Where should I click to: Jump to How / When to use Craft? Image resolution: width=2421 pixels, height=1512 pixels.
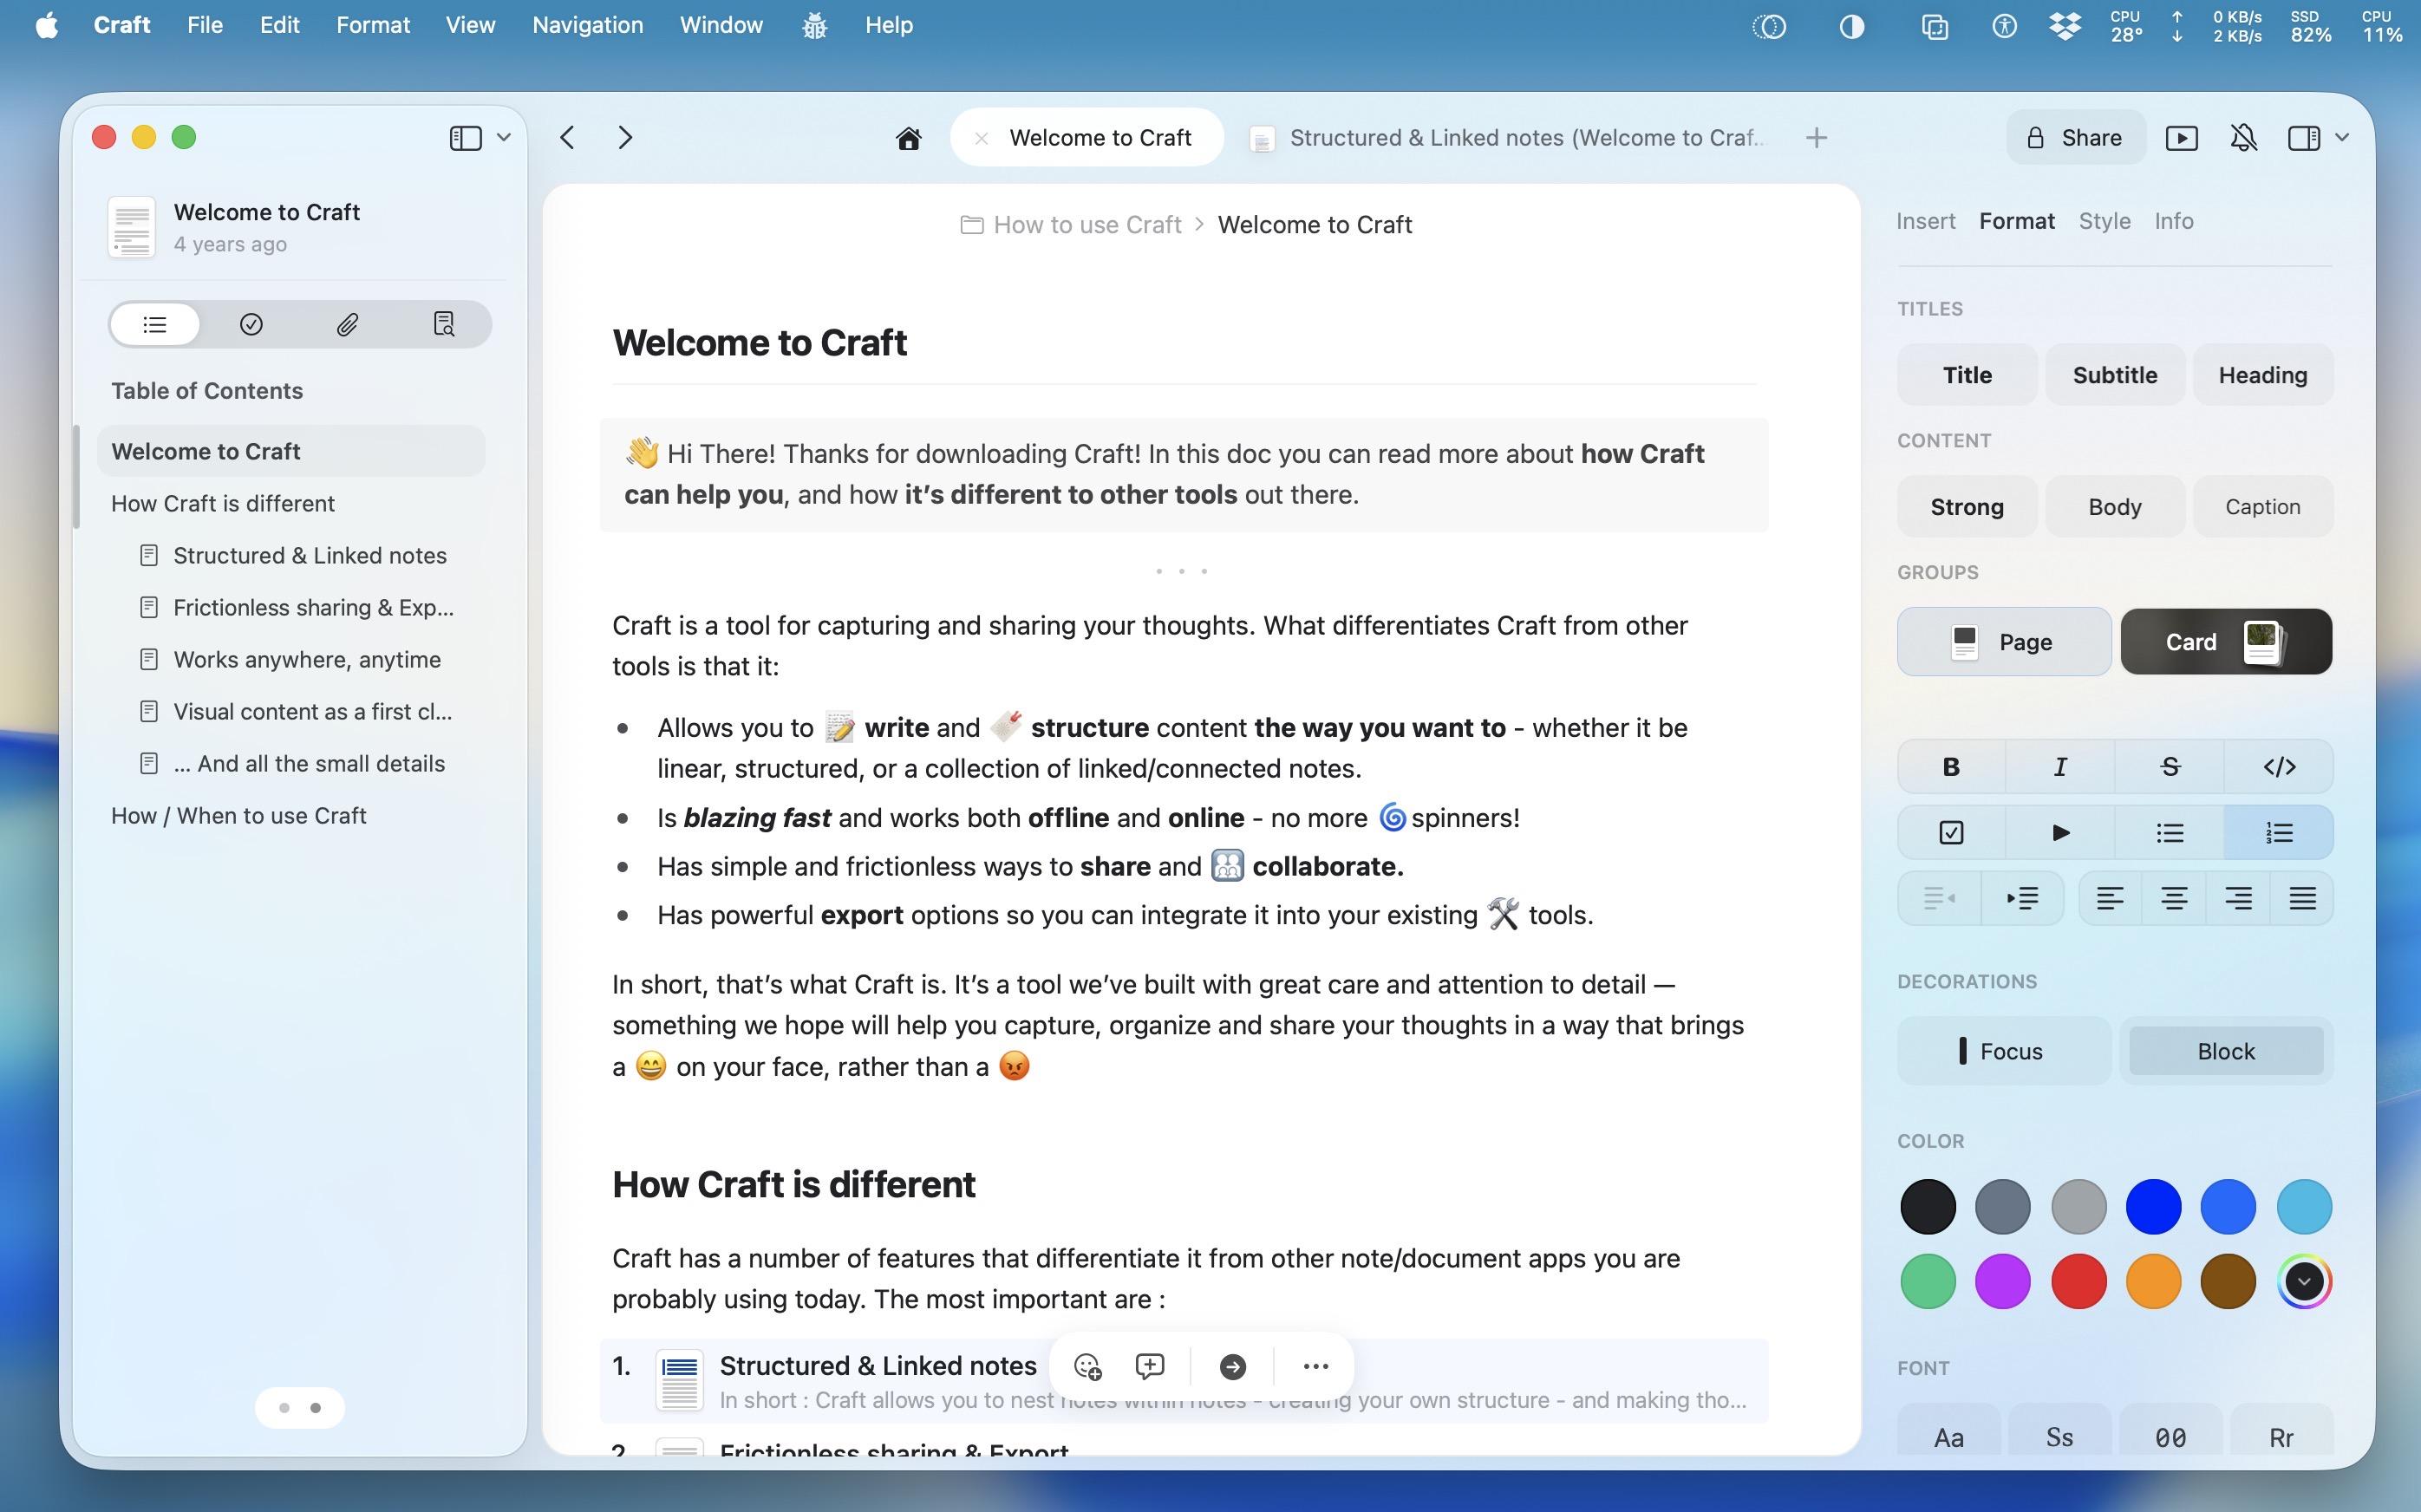click(291, 816)
